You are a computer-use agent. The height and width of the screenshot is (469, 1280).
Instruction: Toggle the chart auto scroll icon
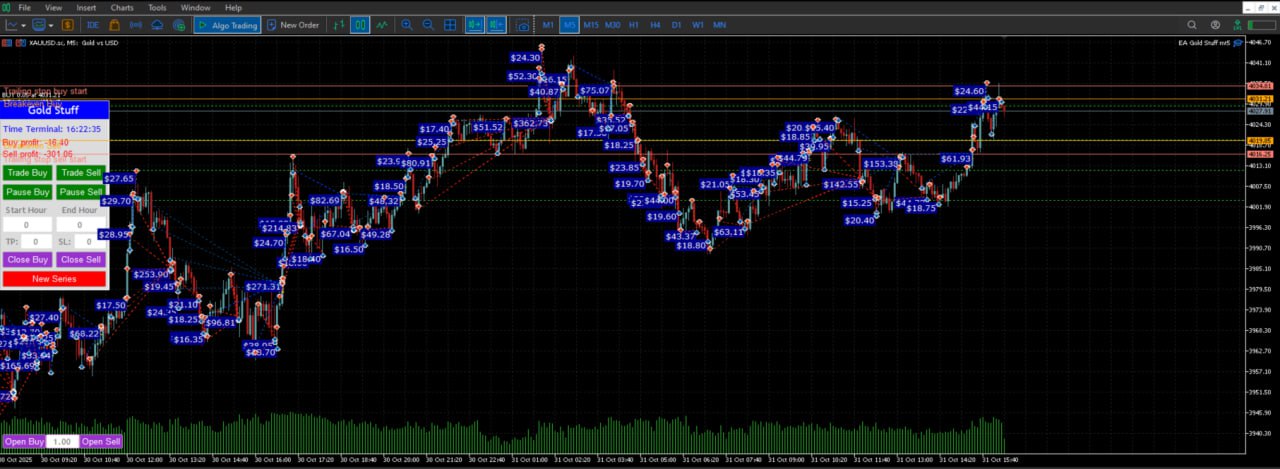coord(474,25)
